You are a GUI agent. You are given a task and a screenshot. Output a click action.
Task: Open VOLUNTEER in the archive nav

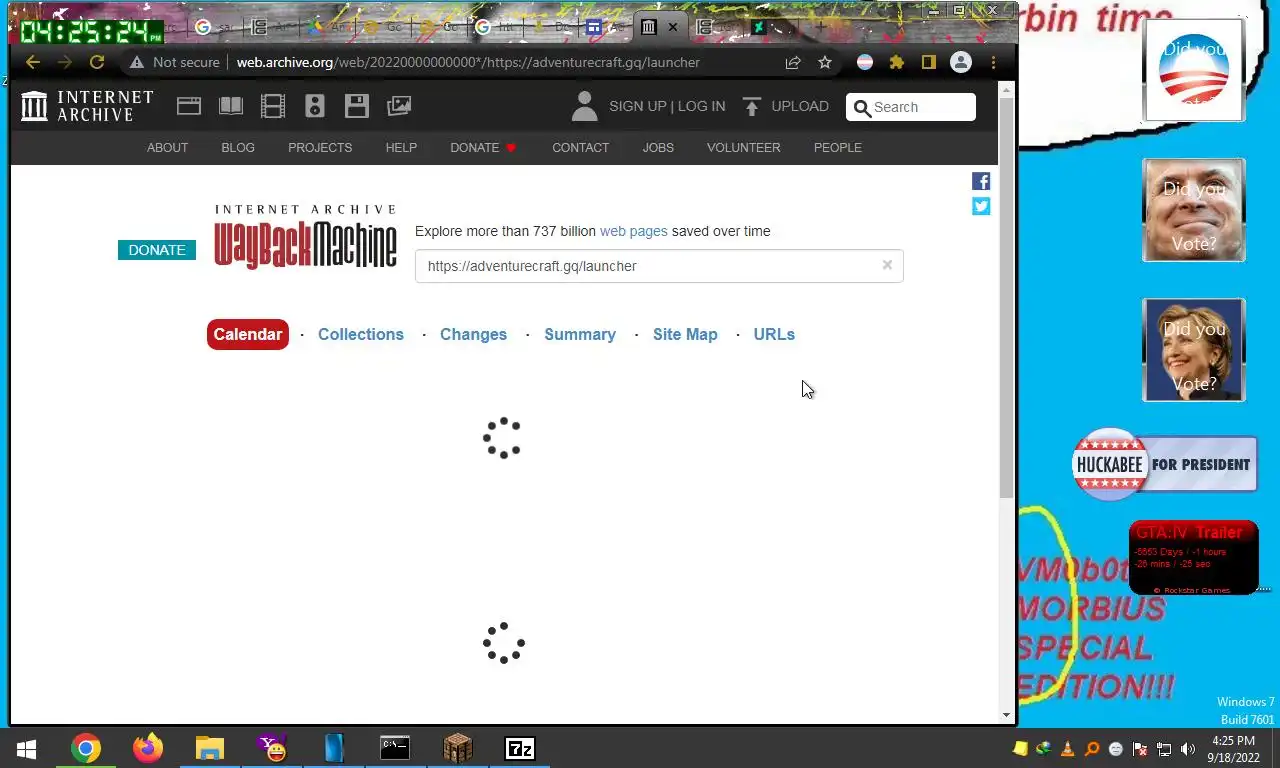coord(743,147)
